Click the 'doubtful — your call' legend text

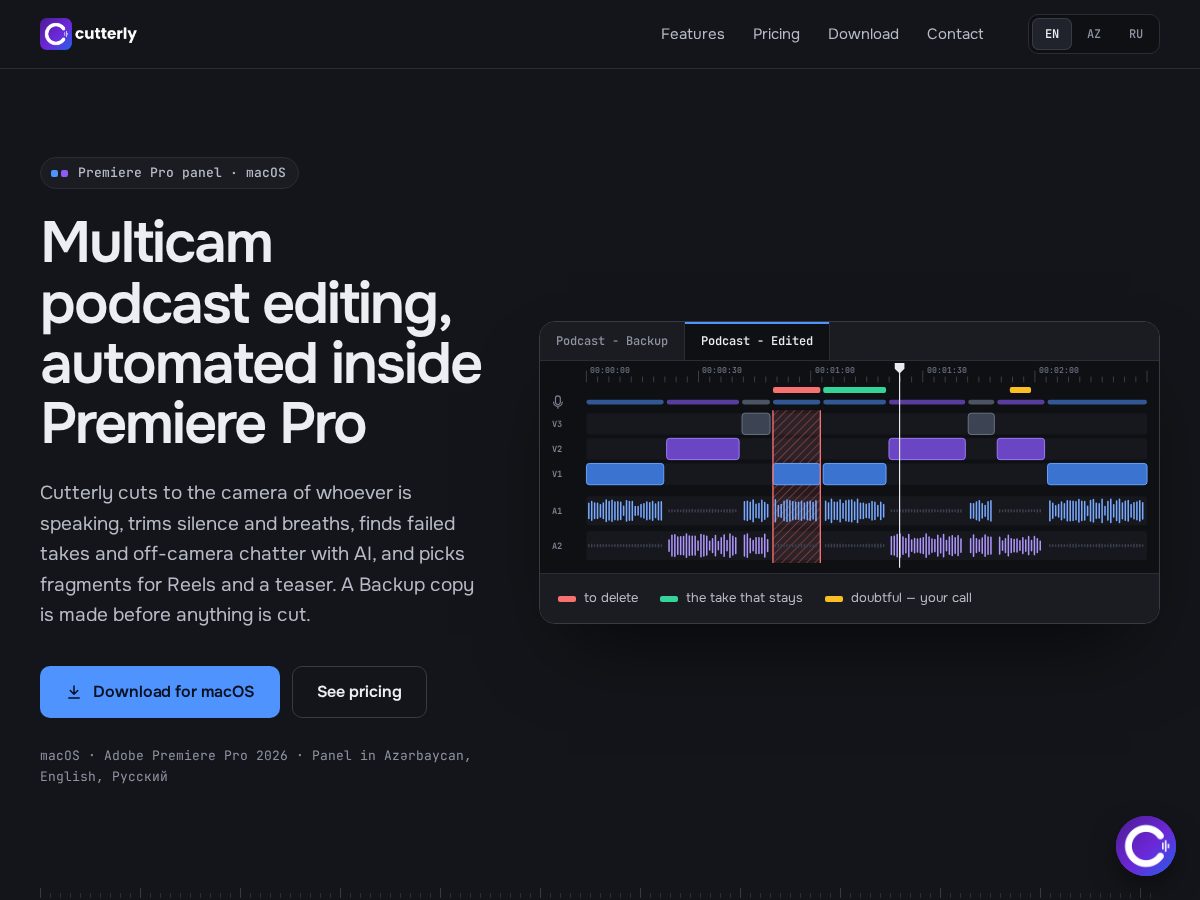tap(911, 598)
